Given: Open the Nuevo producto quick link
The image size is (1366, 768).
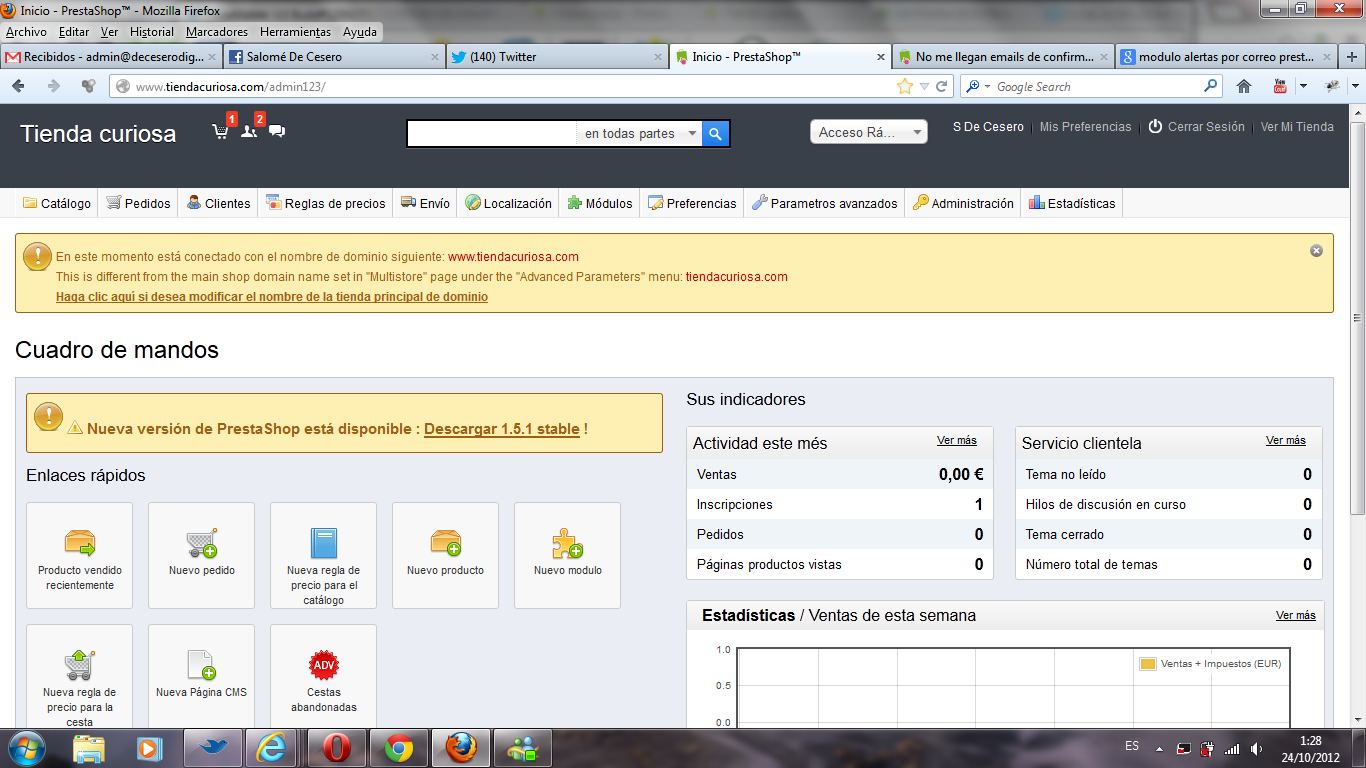Looking at the screenshot, I should tap(446, 555).
